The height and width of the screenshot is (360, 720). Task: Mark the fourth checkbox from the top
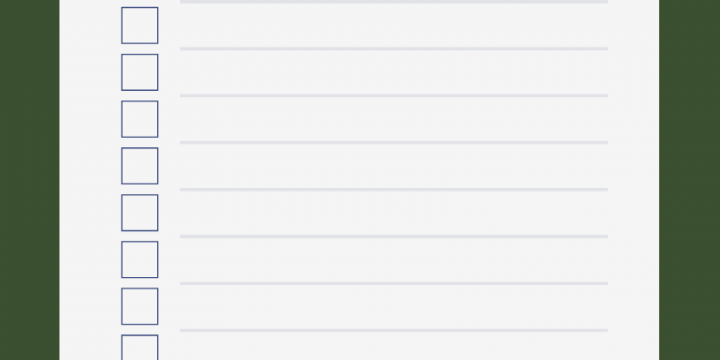[x=140, y=166]
